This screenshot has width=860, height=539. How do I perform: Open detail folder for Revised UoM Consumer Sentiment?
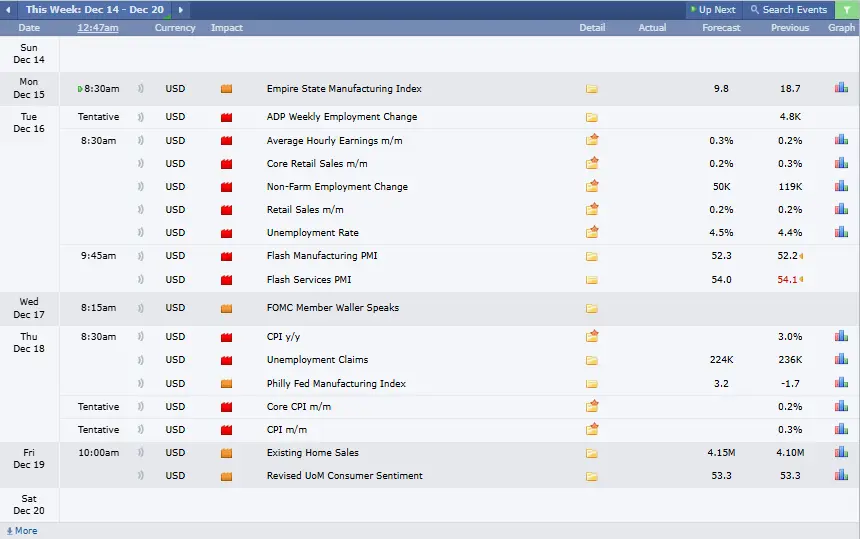pos(591,476)
